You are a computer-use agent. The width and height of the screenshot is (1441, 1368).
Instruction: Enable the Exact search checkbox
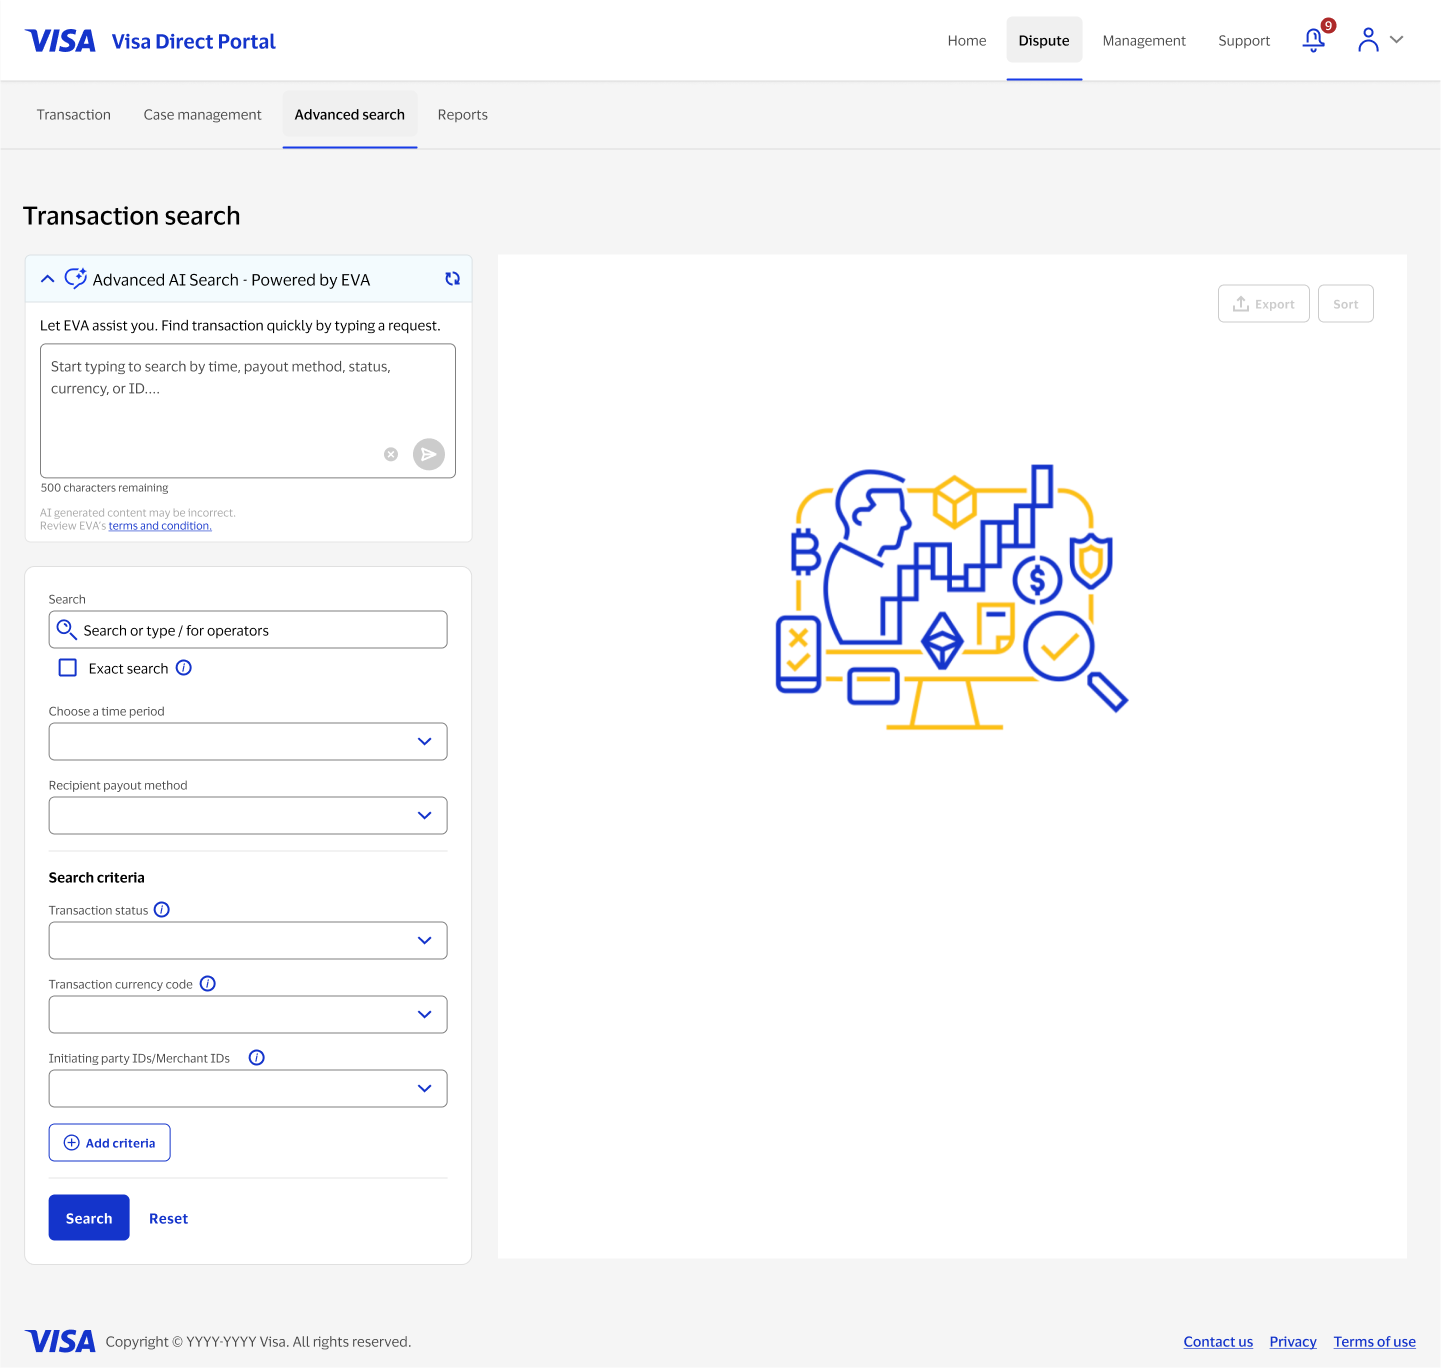point(67,667)
